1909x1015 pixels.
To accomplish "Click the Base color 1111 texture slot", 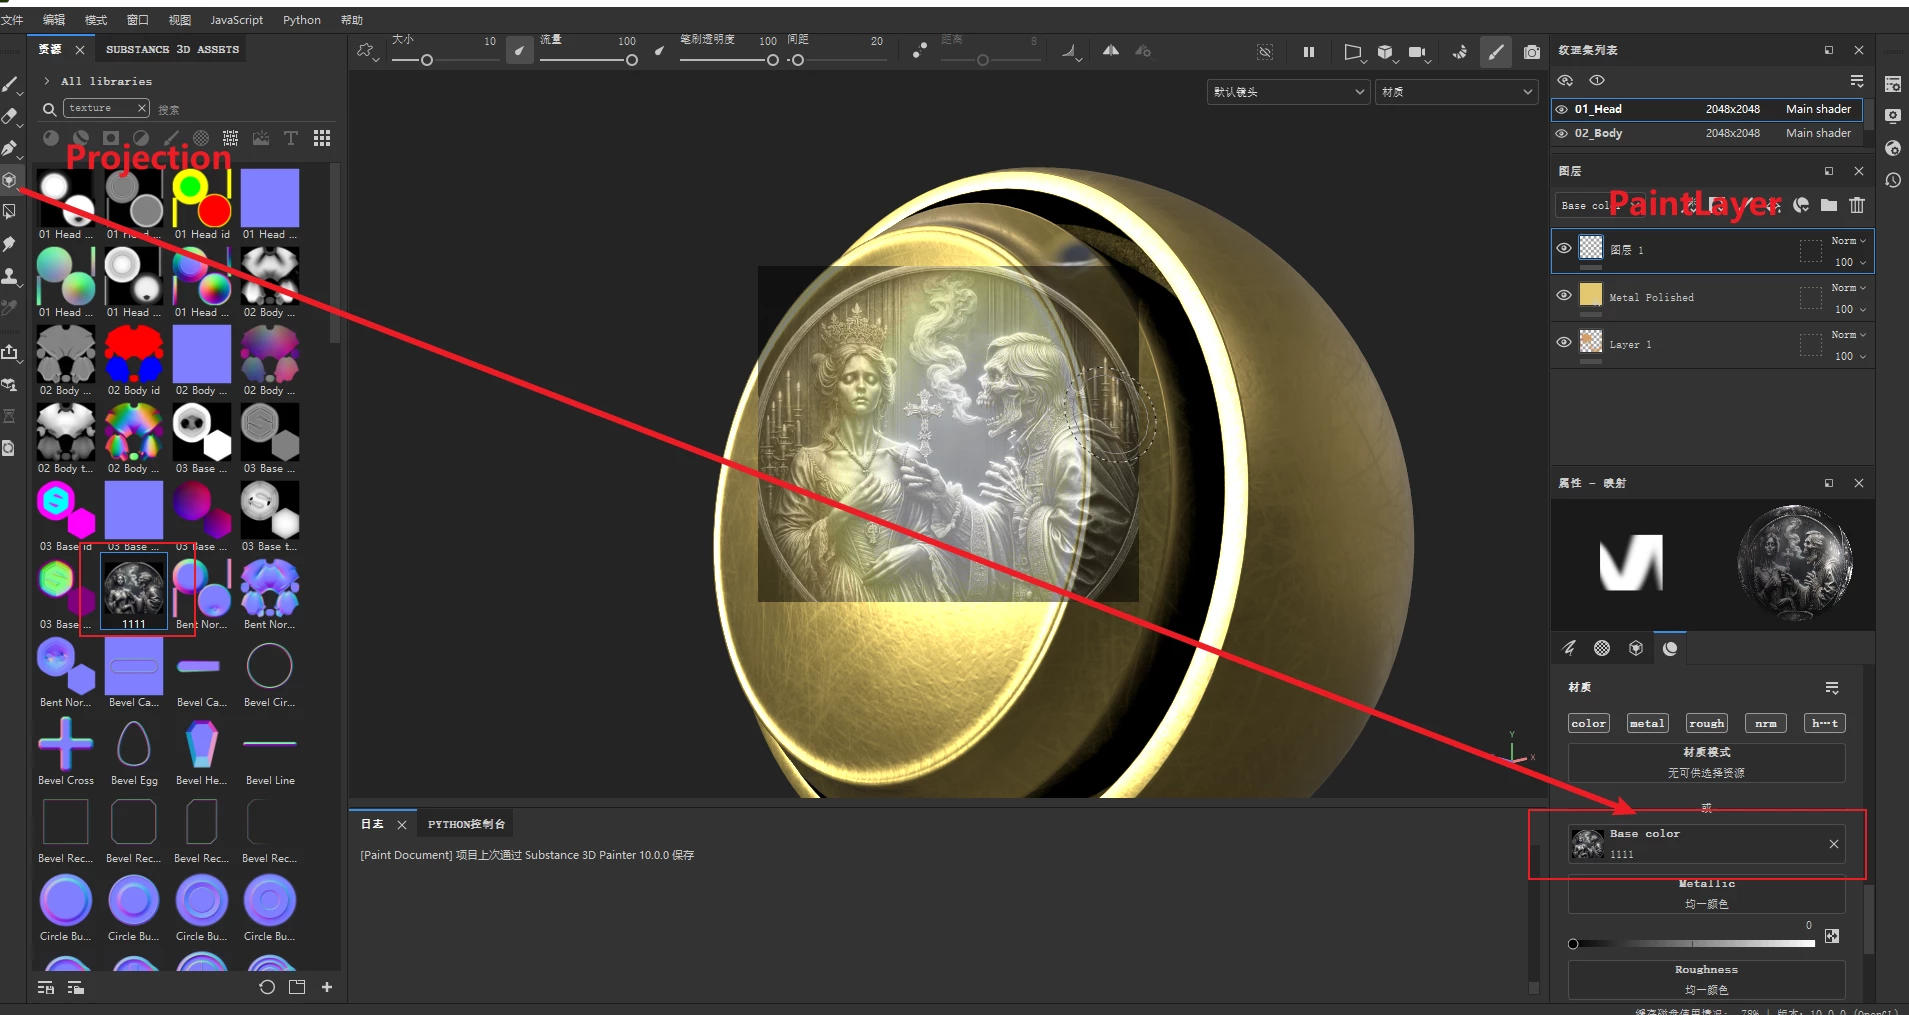I will (1706, 844).
